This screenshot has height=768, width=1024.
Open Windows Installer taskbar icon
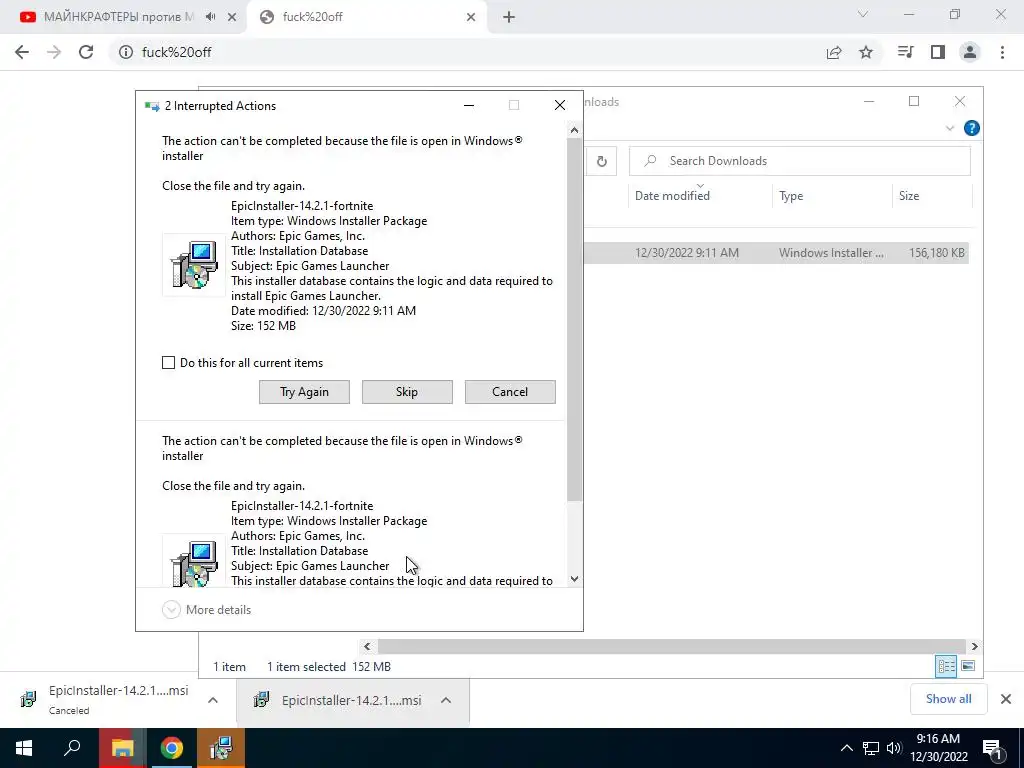coord(221,748)
